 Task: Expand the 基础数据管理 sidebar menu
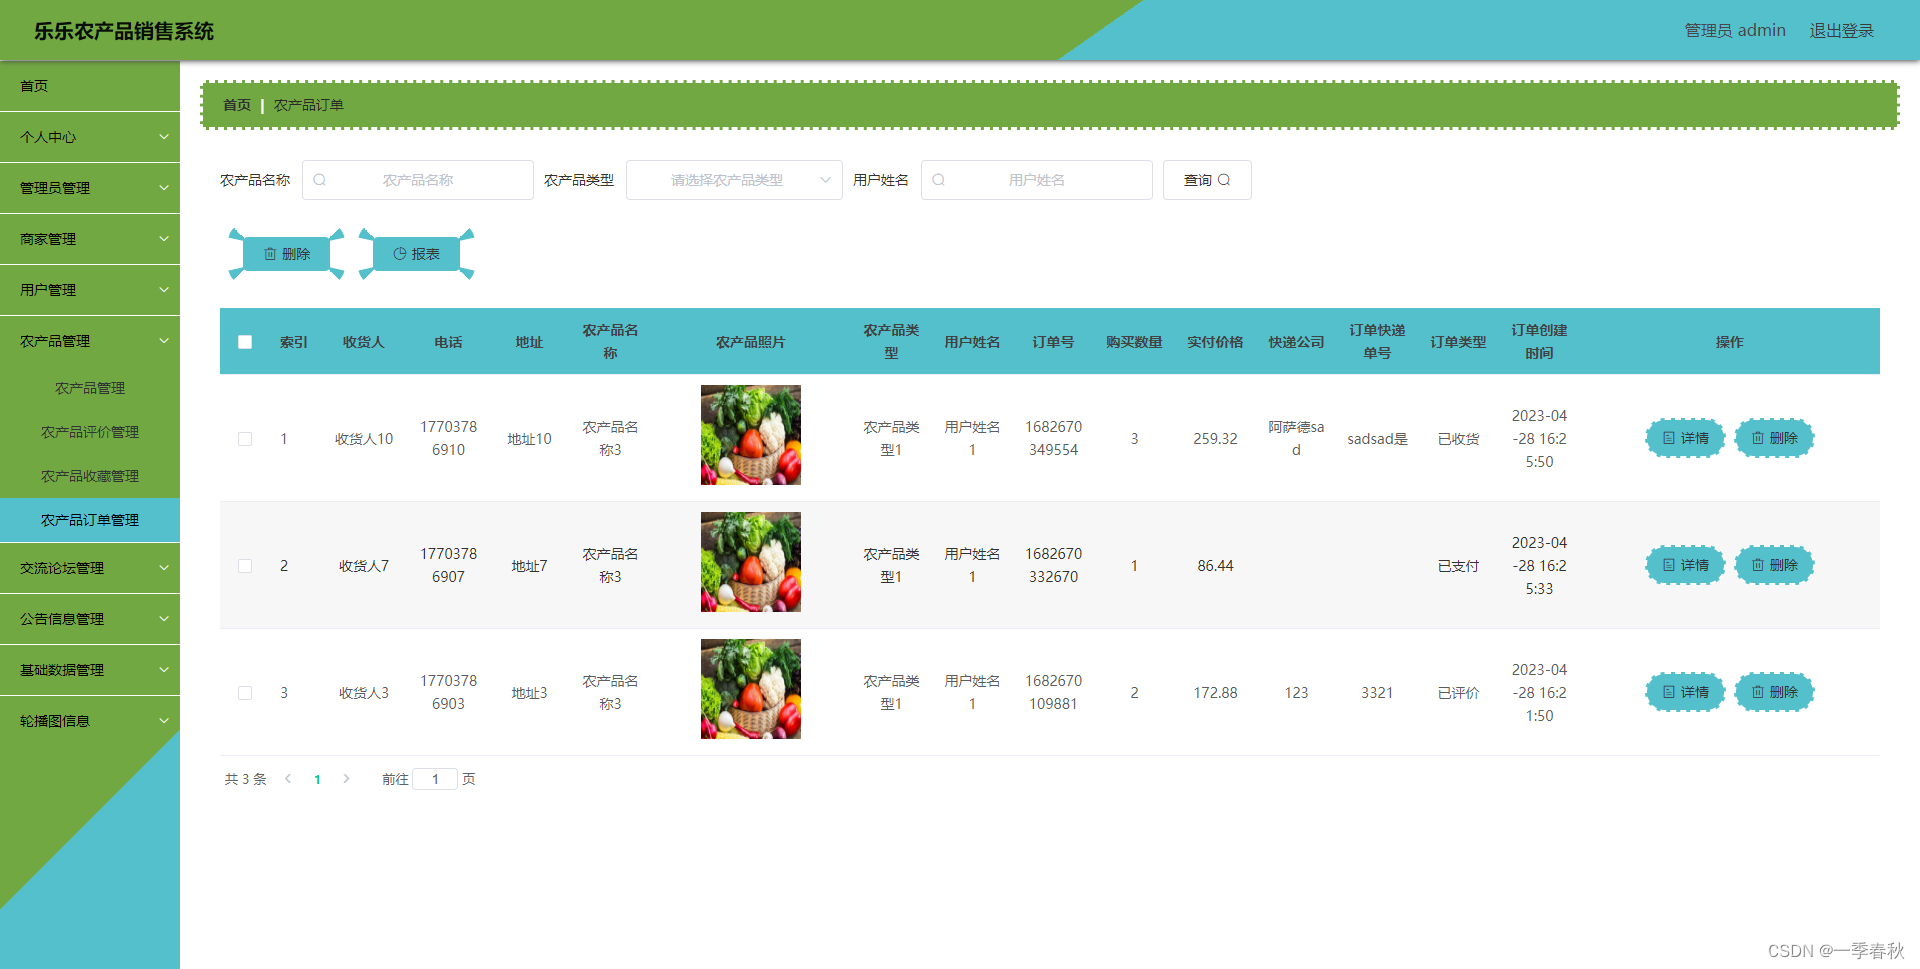90,670
